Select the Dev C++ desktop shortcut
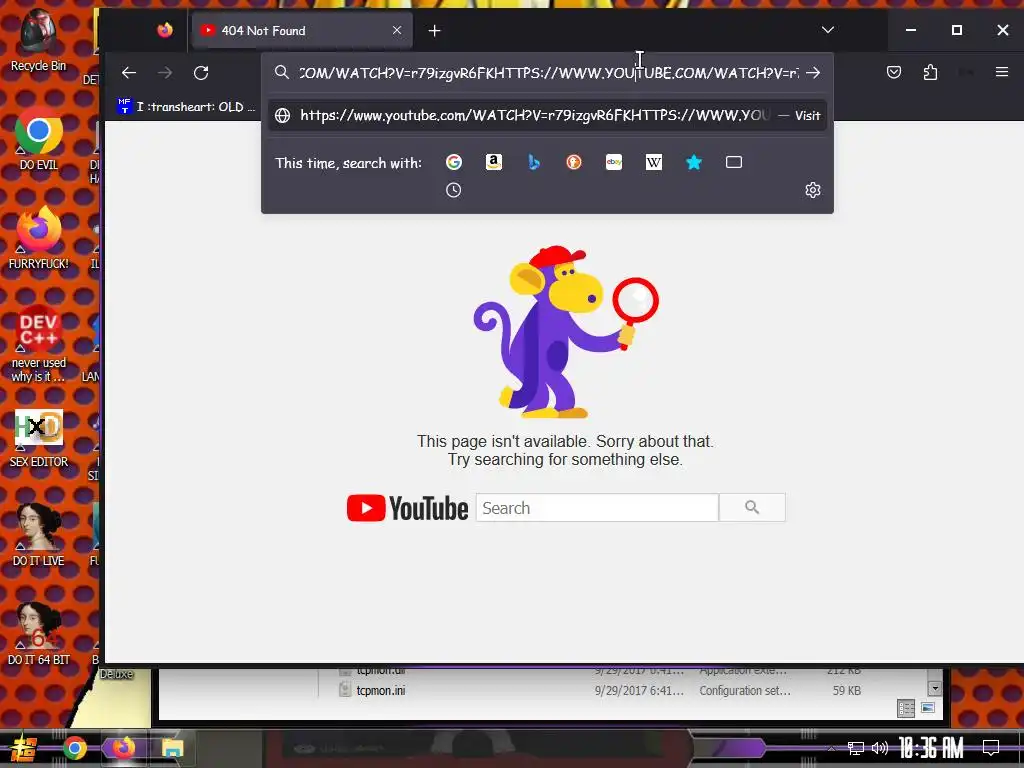1024x768 pixels. pyautogui.click(x=39, y=344)
